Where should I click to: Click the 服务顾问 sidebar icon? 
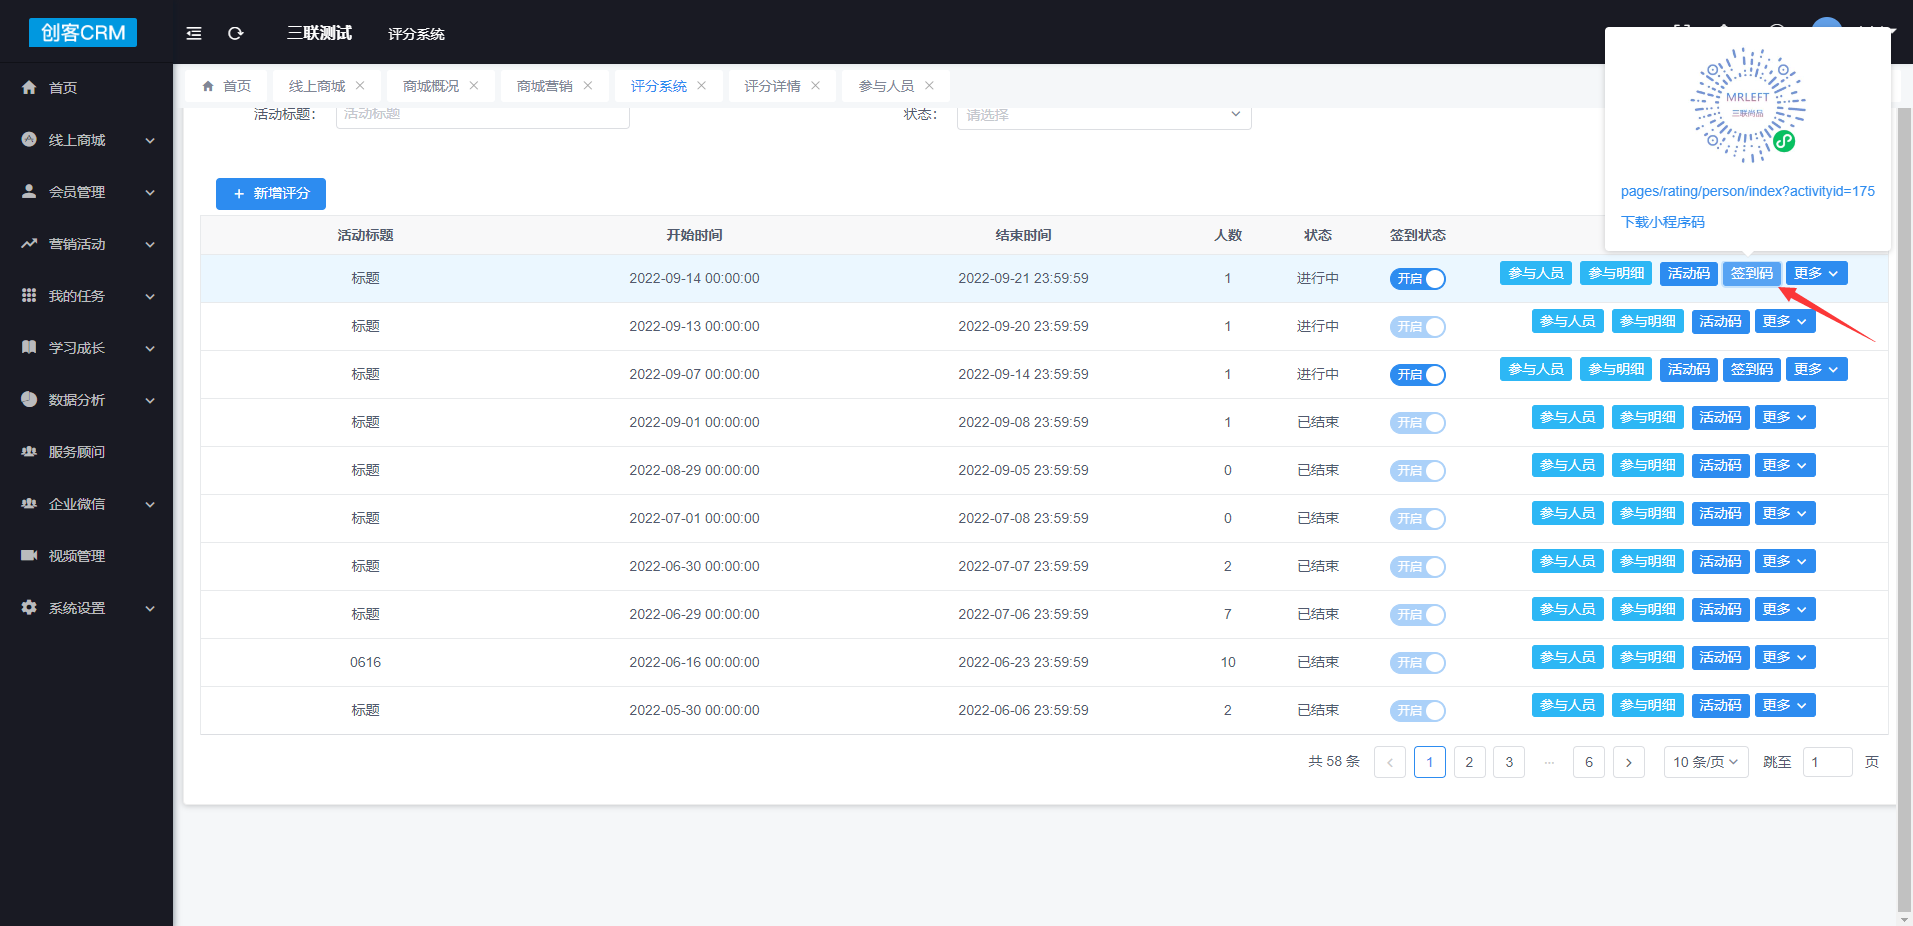[x=29, y=452]
